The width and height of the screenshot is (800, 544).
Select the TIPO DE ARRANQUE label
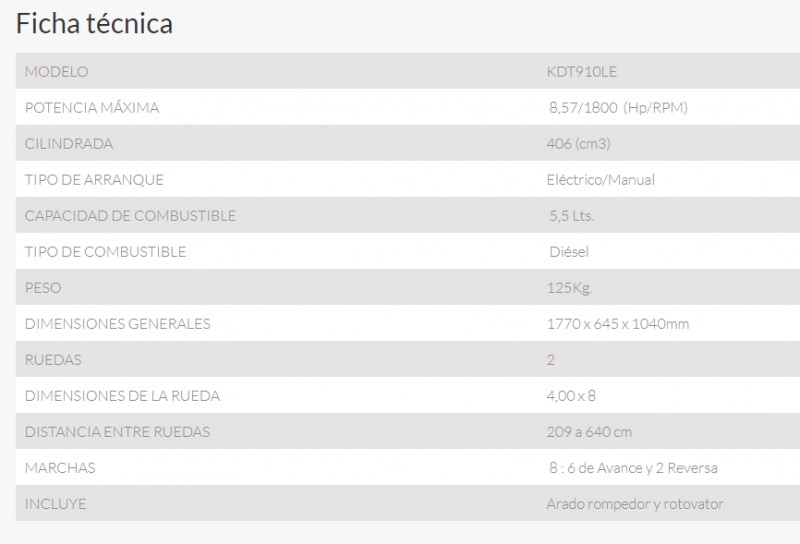[94, 180]
